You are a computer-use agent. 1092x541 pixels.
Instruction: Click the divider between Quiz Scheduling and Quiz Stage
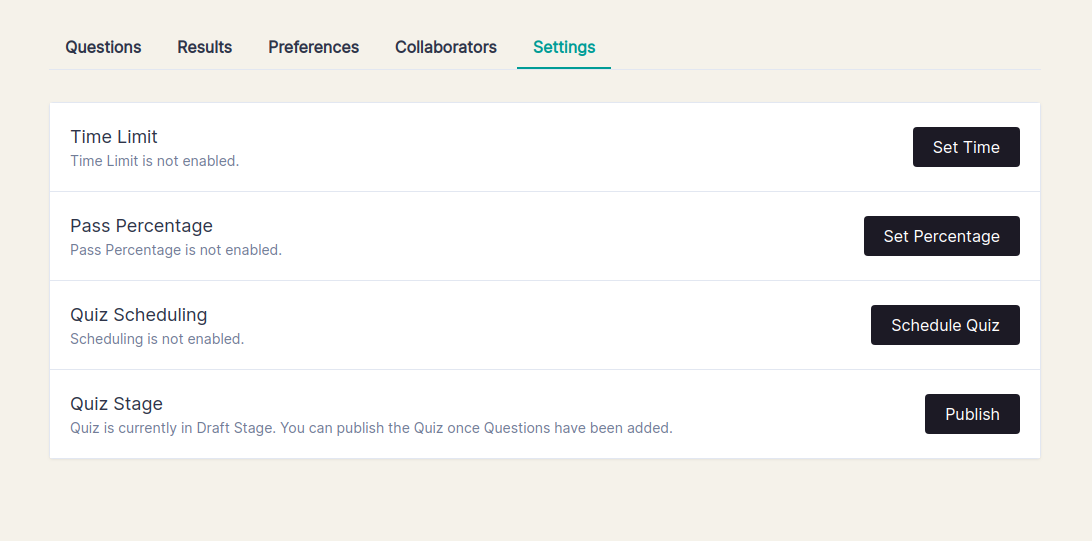pyautogui.click(x=545, y=369)
